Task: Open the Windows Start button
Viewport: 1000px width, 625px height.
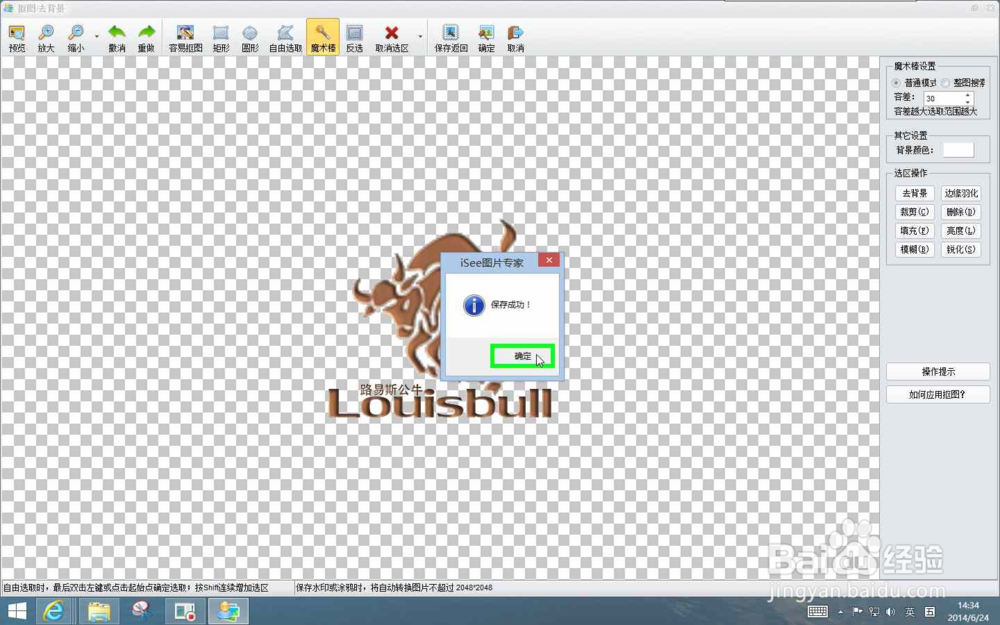Action: pos(17,611)
